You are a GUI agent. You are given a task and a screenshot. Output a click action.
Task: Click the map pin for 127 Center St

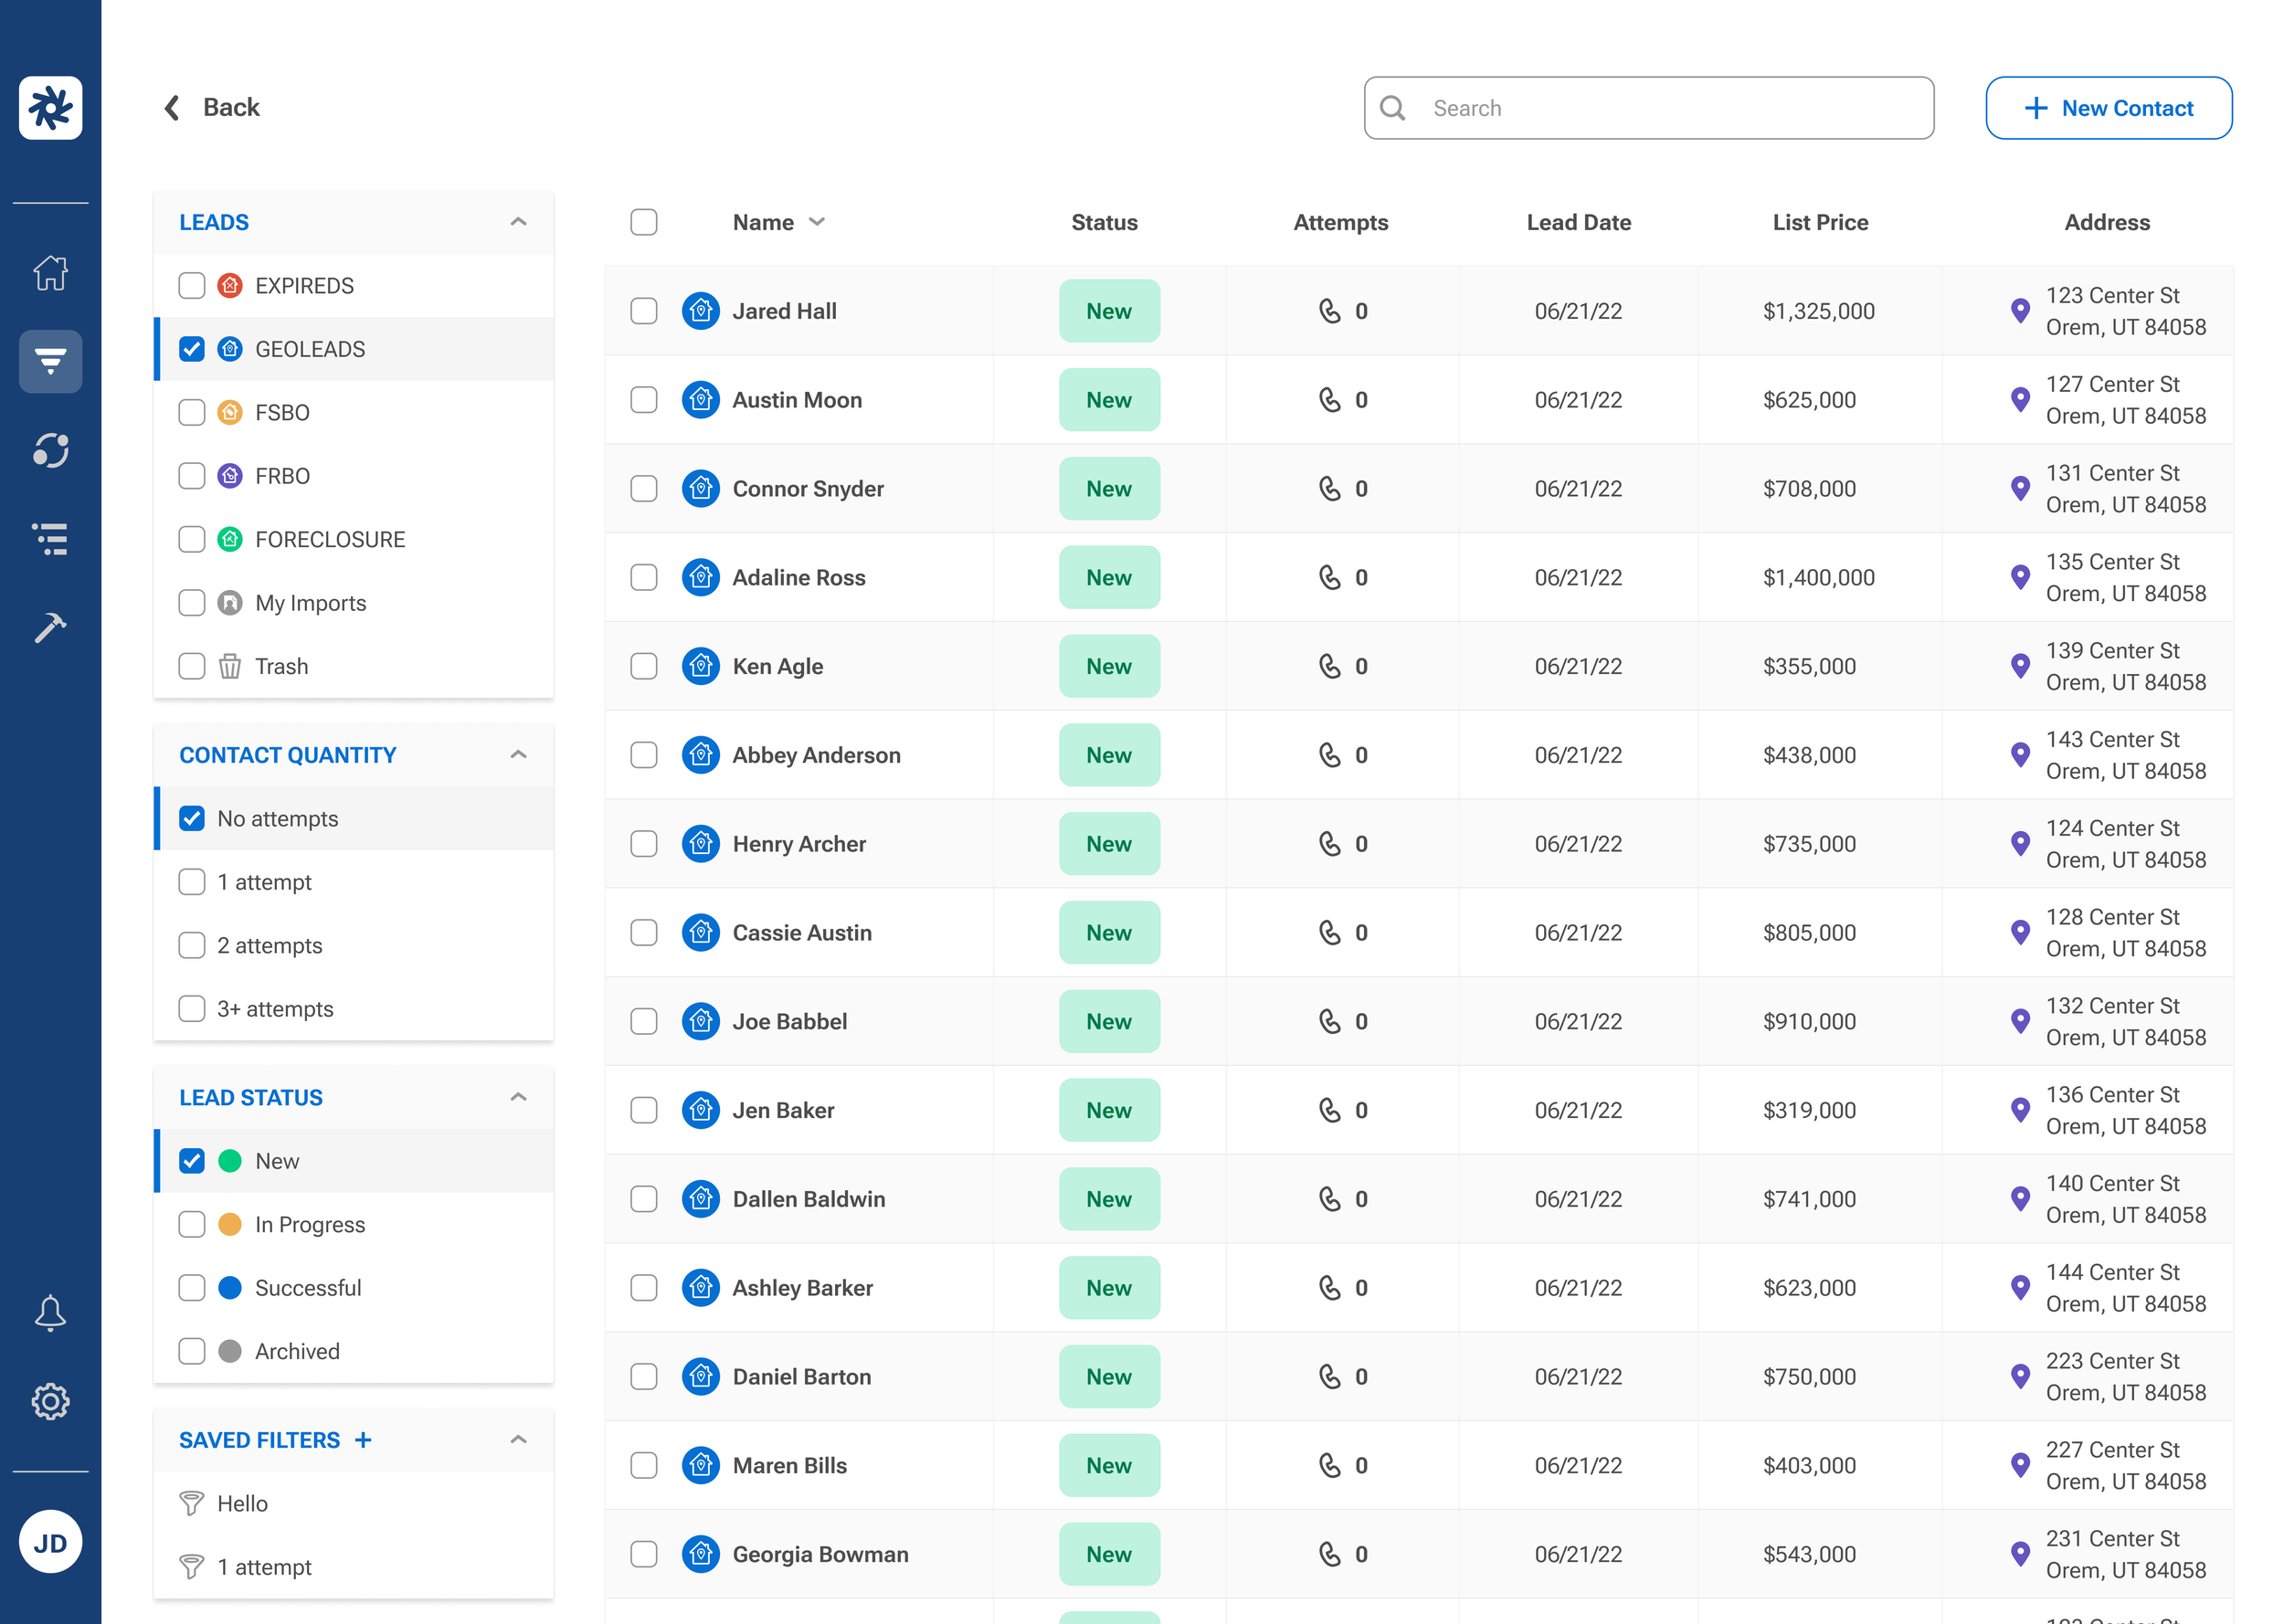(2020, 399)
